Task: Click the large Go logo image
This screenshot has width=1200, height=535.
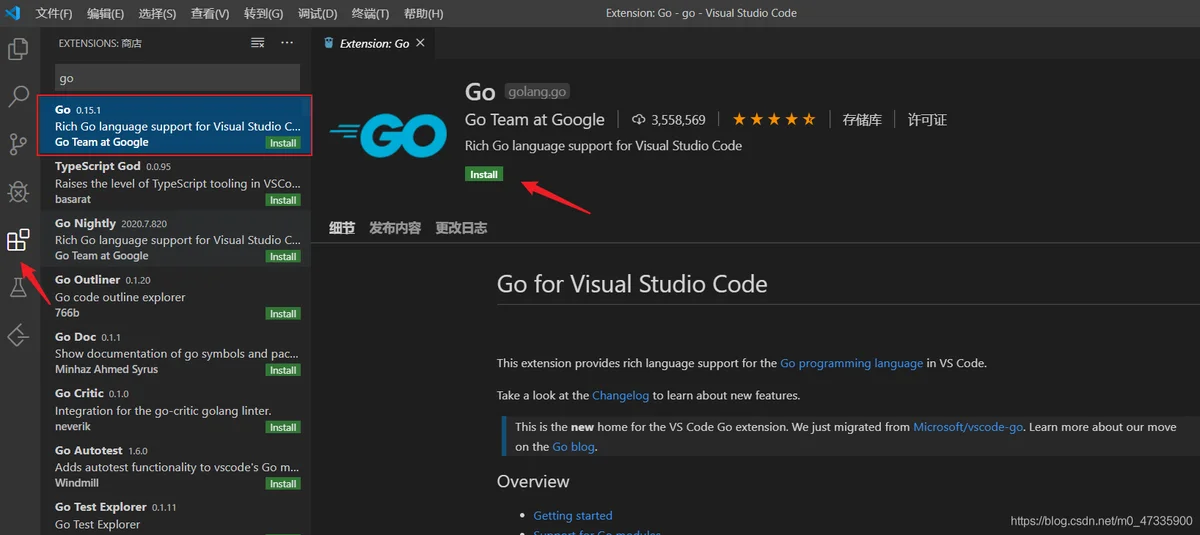Action: point(388,134)
